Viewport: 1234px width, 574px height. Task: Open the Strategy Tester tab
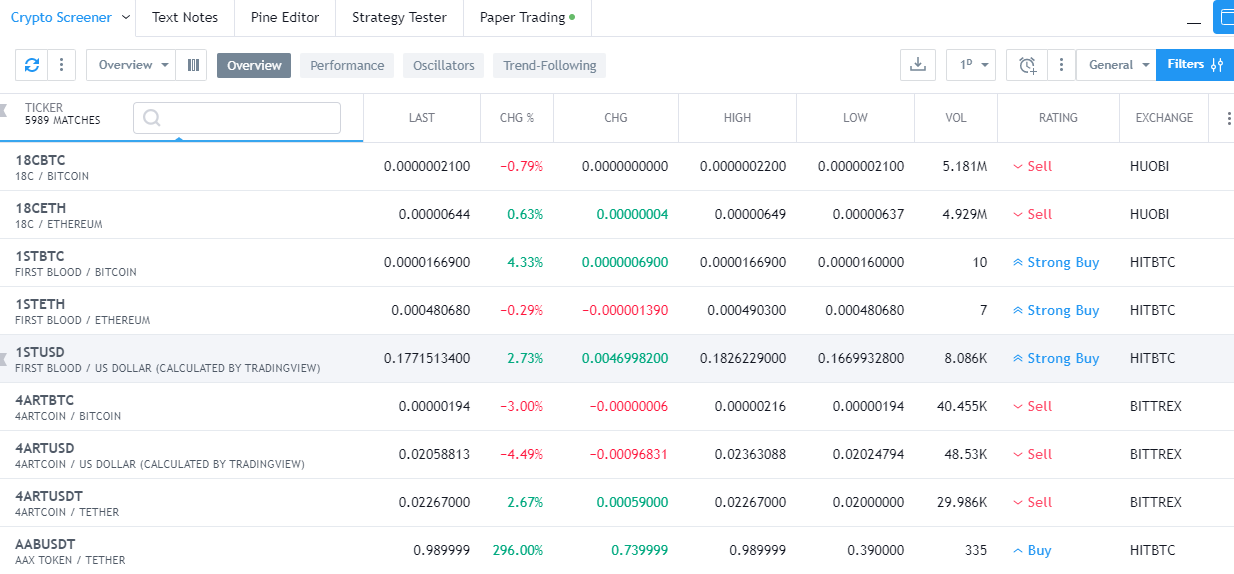coord(399,17)
